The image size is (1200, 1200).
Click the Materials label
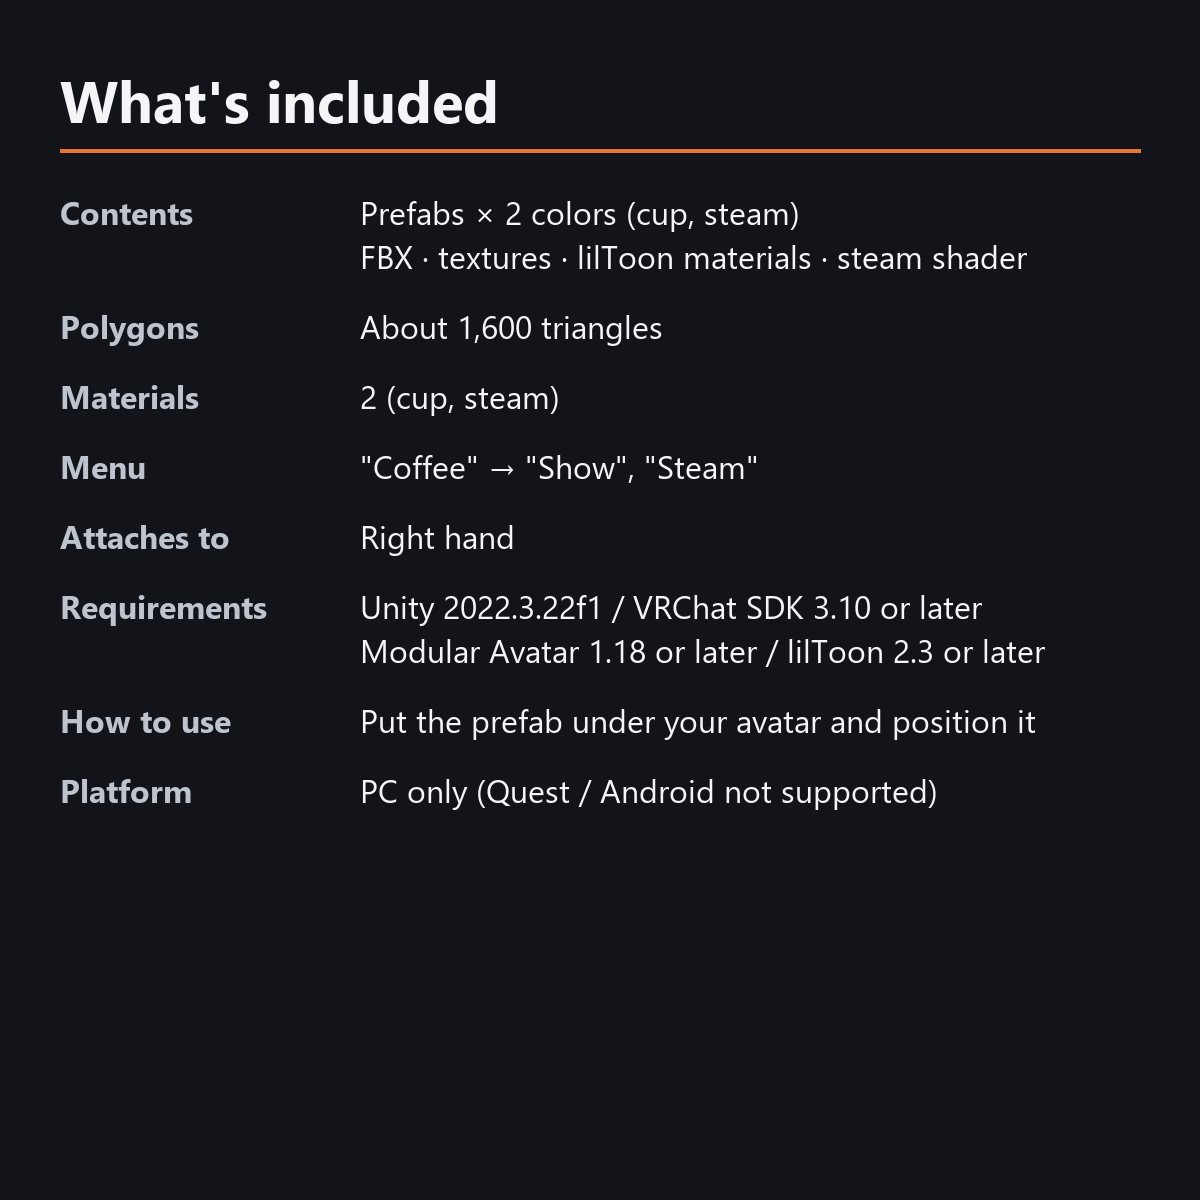pos(130,398)
